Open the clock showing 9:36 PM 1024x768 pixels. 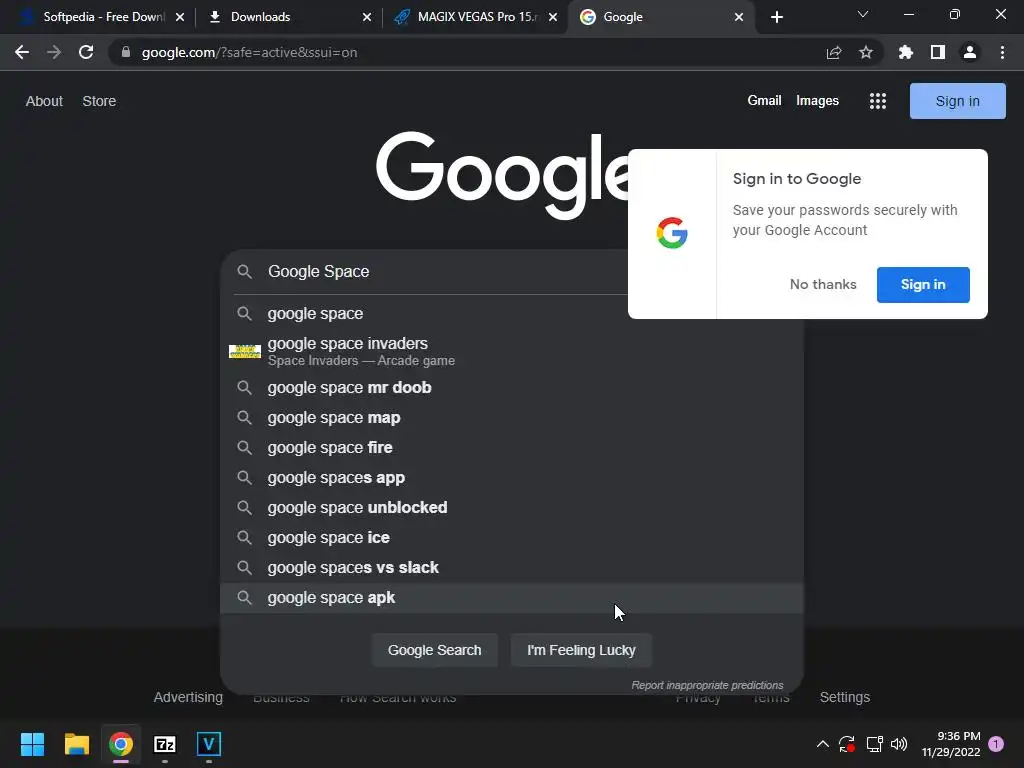[x=951, y=744]
